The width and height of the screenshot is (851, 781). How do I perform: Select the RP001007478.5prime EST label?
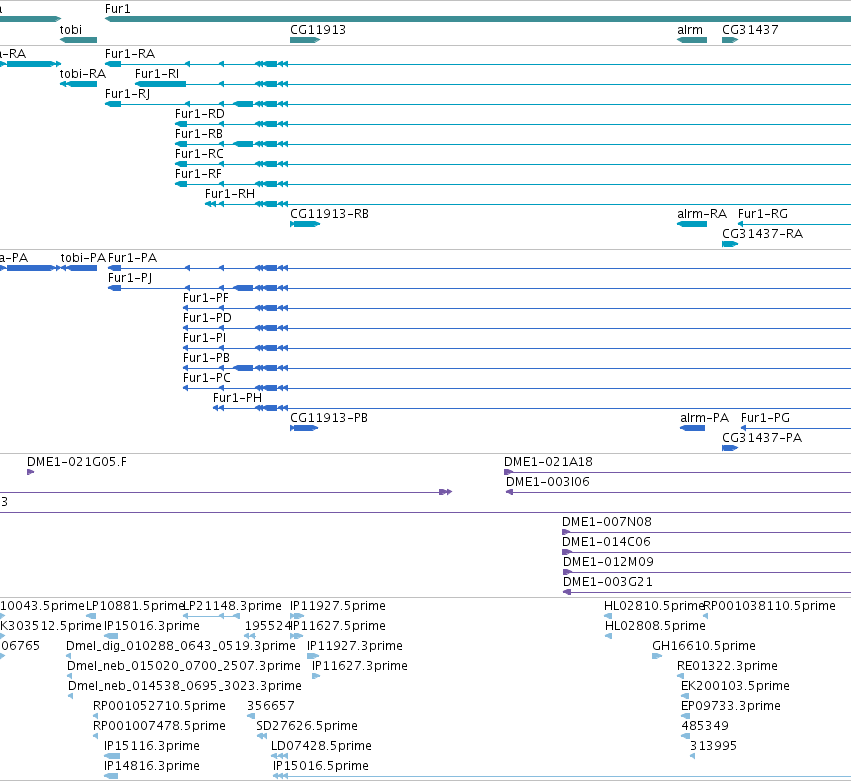[160, 727]
